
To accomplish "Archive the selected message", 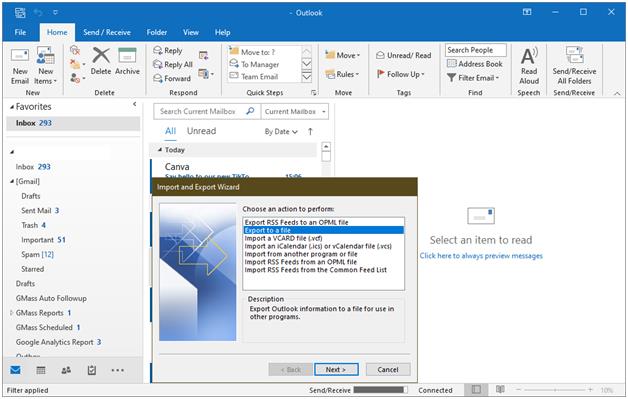I will click(127, 61).
